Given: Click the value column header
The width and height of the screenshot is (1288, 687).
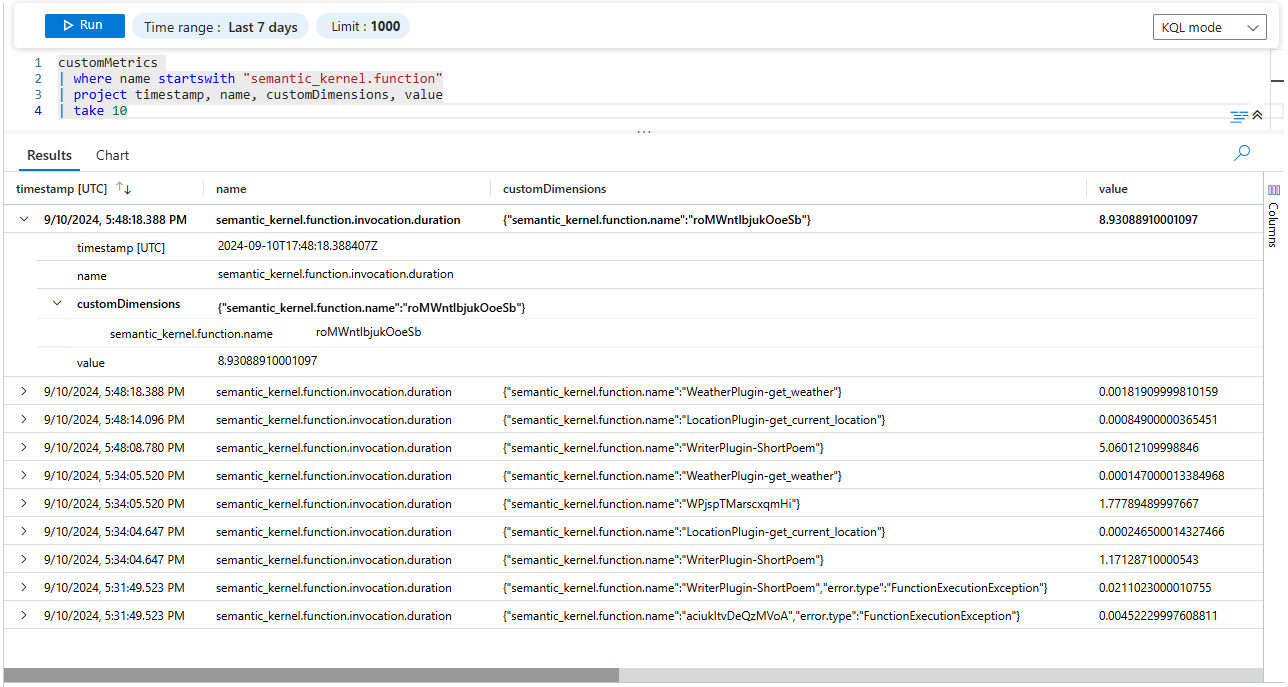Looking at the screenshot, I should point(1113,189).
